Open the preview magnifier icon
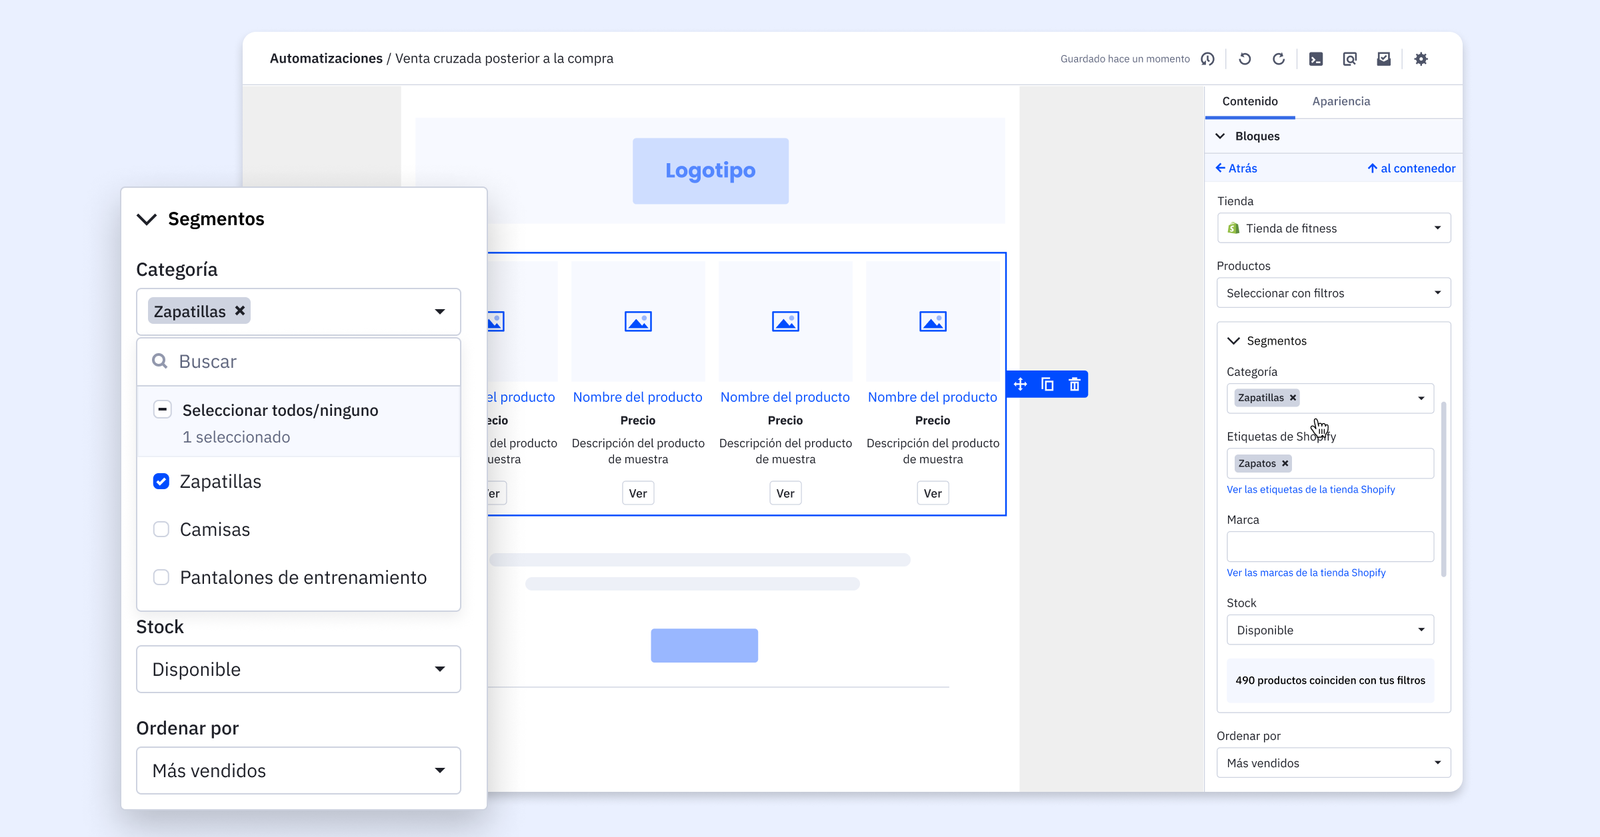Screen dimensions: 1600x837 point(1350,59)
